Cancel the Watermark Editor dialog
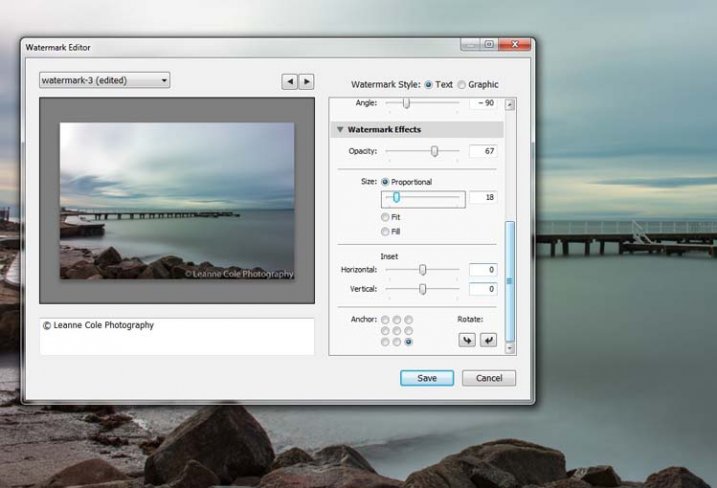This screenshot has height=488, width=717. 489,378
